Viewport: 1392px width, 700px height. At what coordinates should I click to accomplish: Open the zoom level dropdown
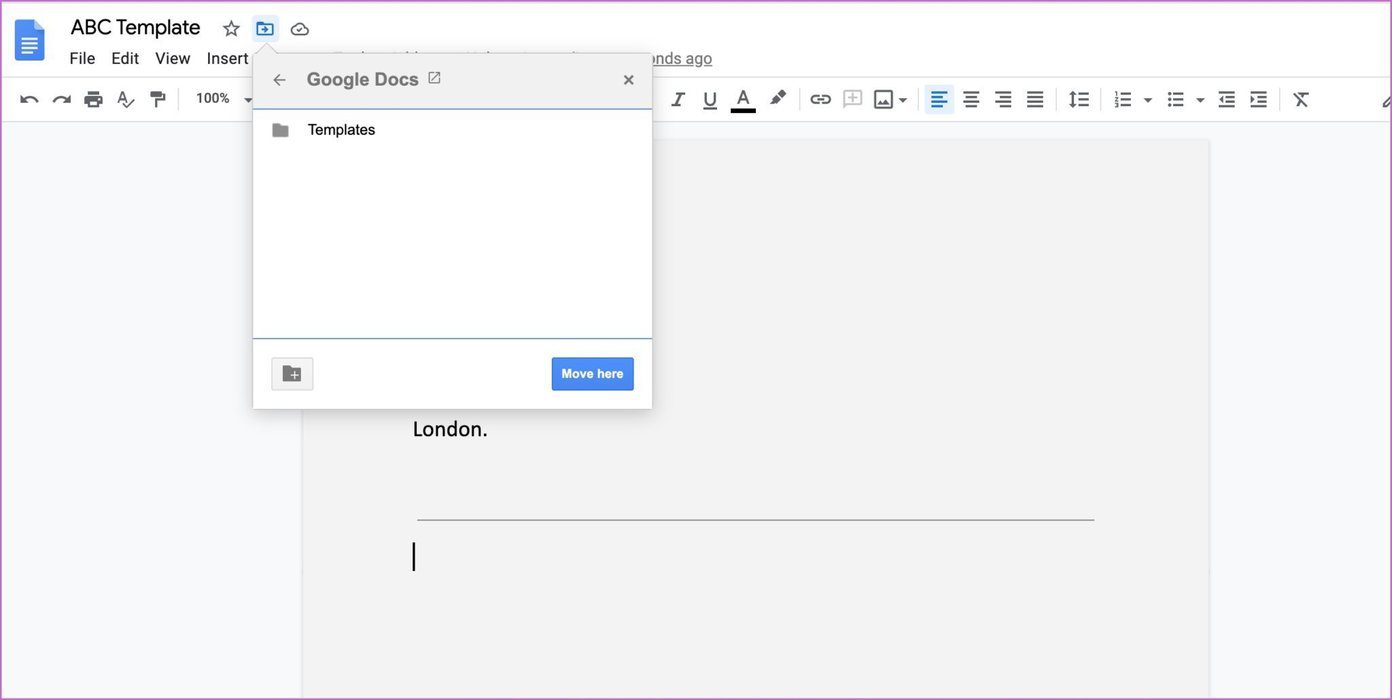(x=224, y=99)
